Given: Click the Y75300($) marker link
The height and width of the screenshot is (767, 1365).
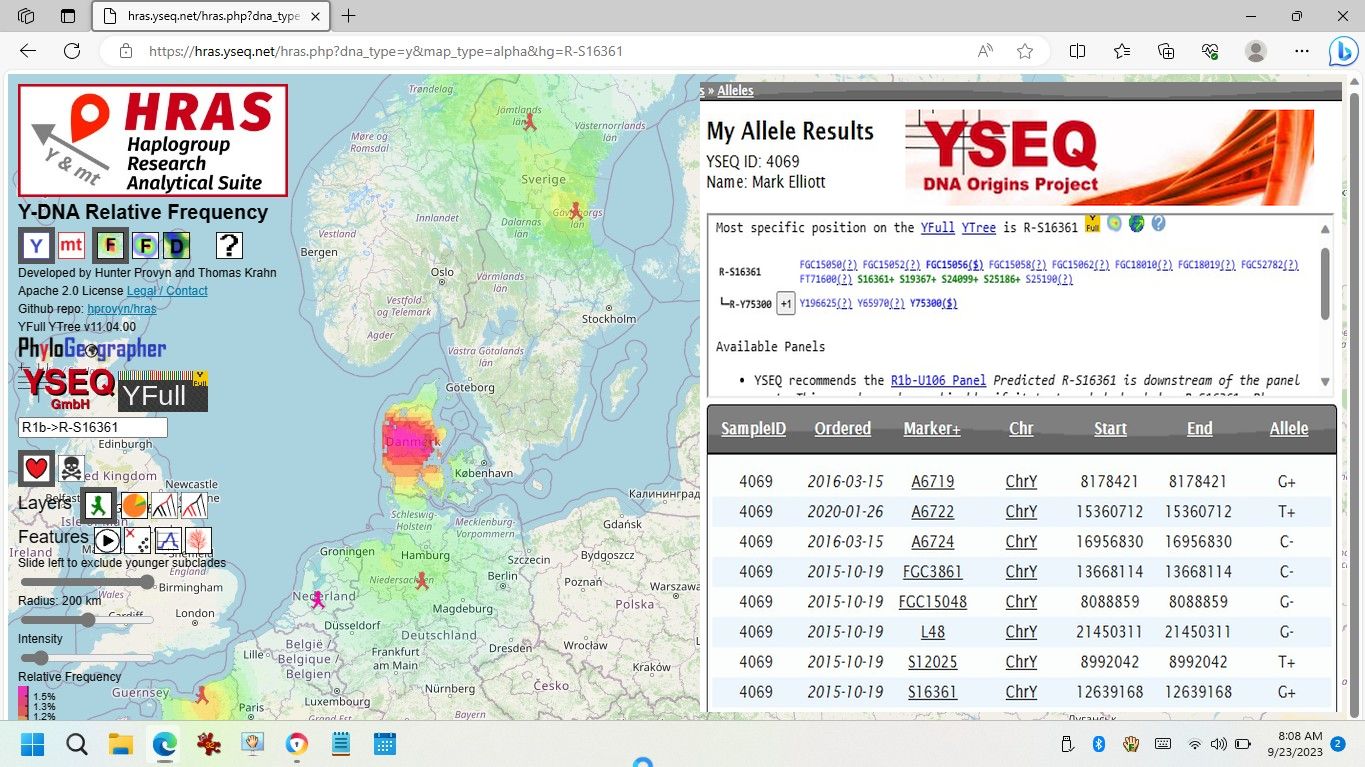Looking at the screenshot, I should pyautogui.click(x=933, y=304).
